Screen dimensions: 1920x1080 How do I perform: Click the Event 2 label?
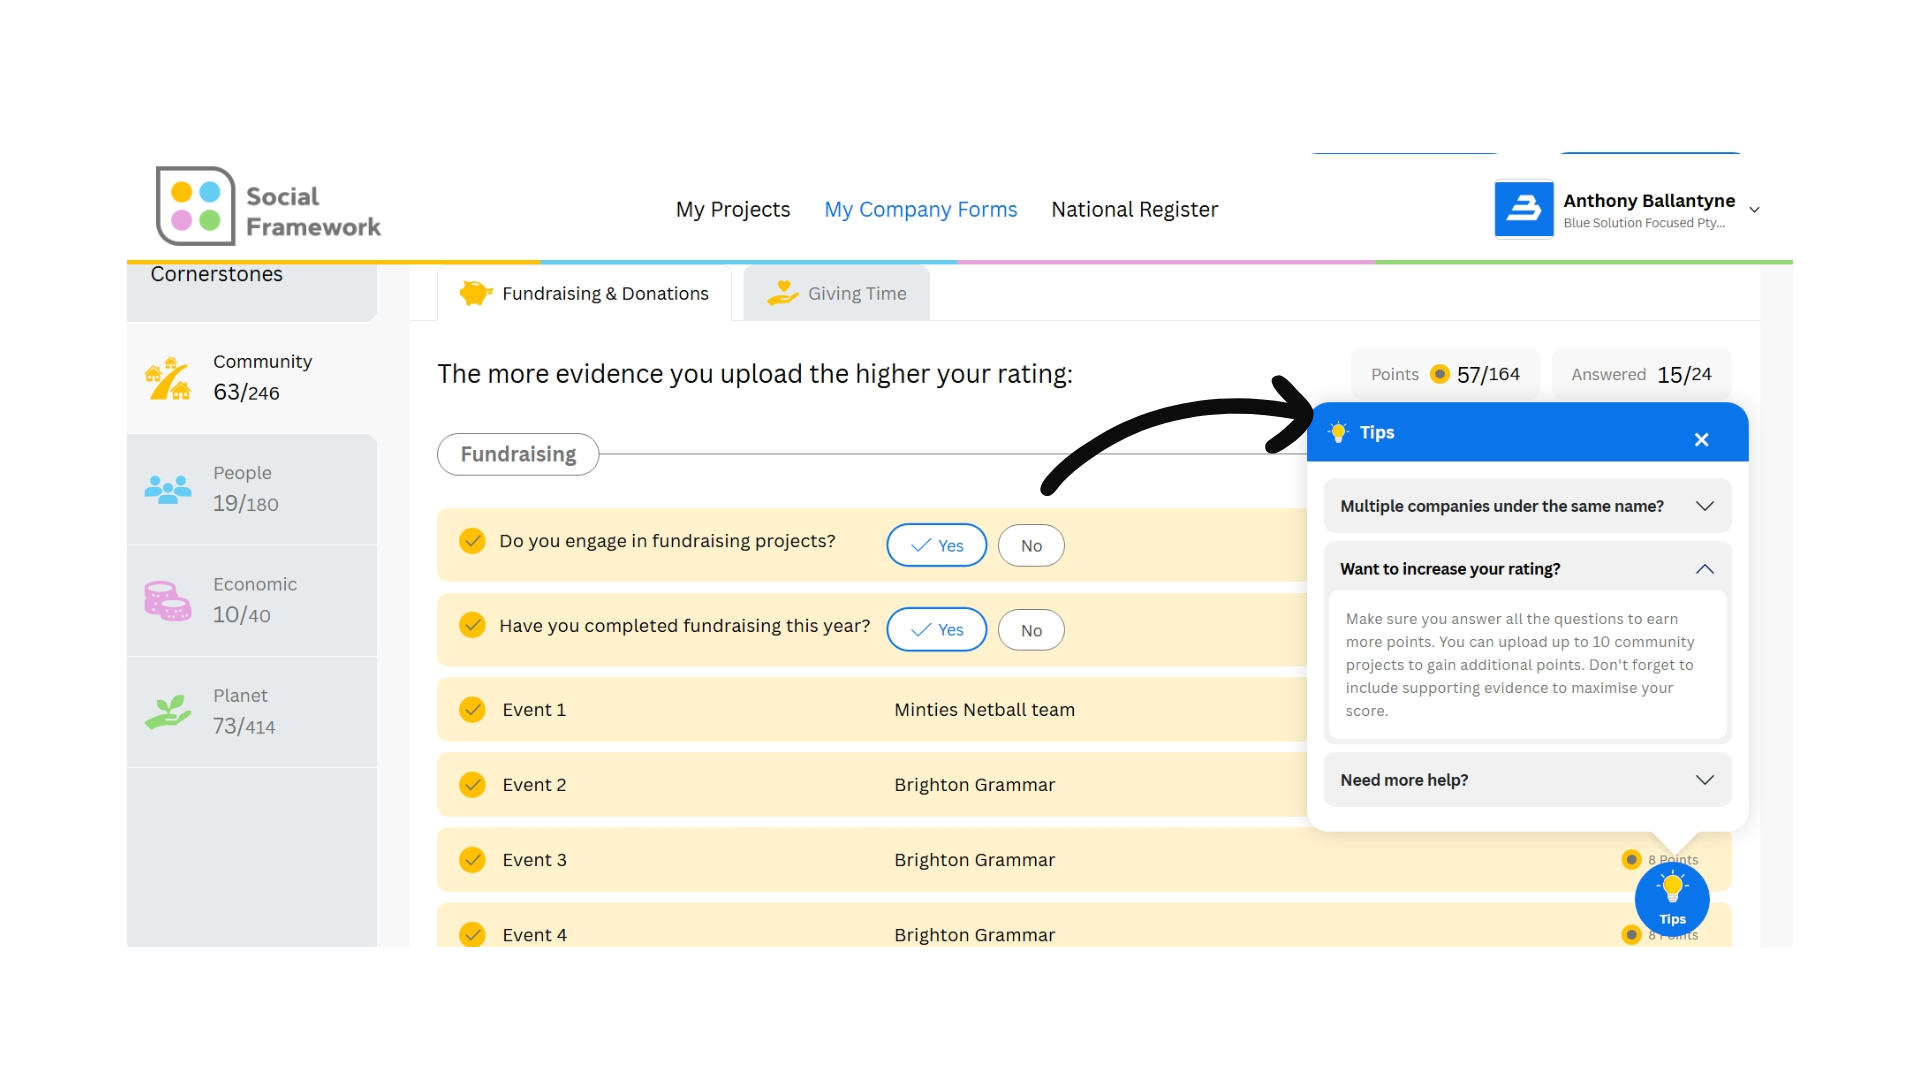point(534,785)
